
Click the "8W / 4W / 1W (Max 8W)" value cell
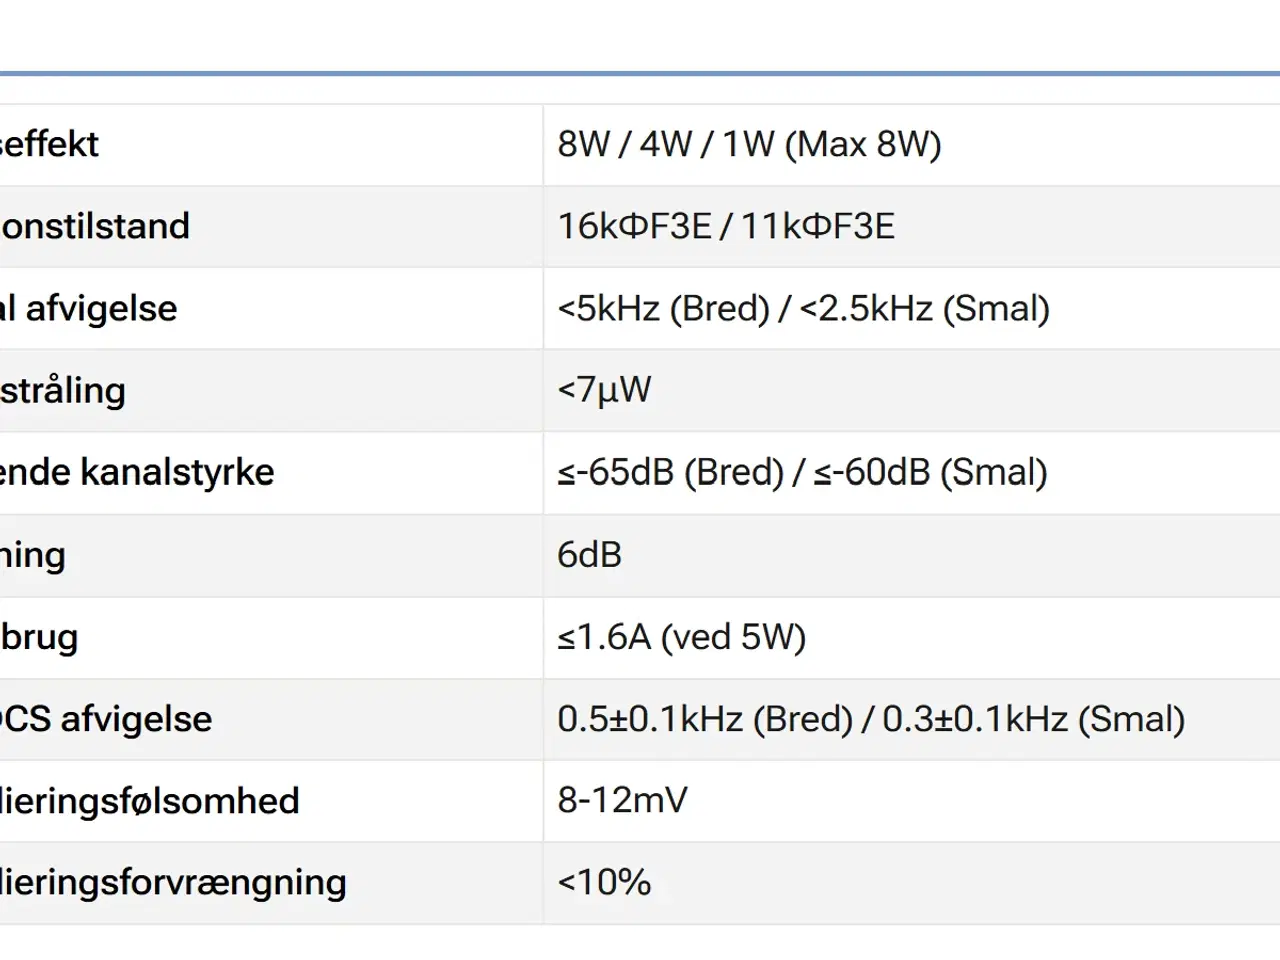(749, 145)
